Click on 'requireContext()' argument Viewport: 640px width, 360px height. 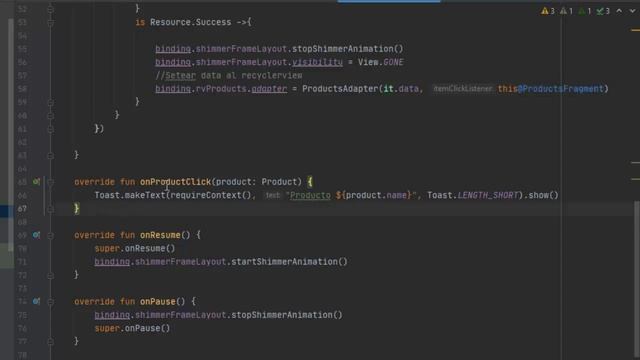[x=211, y=195]
